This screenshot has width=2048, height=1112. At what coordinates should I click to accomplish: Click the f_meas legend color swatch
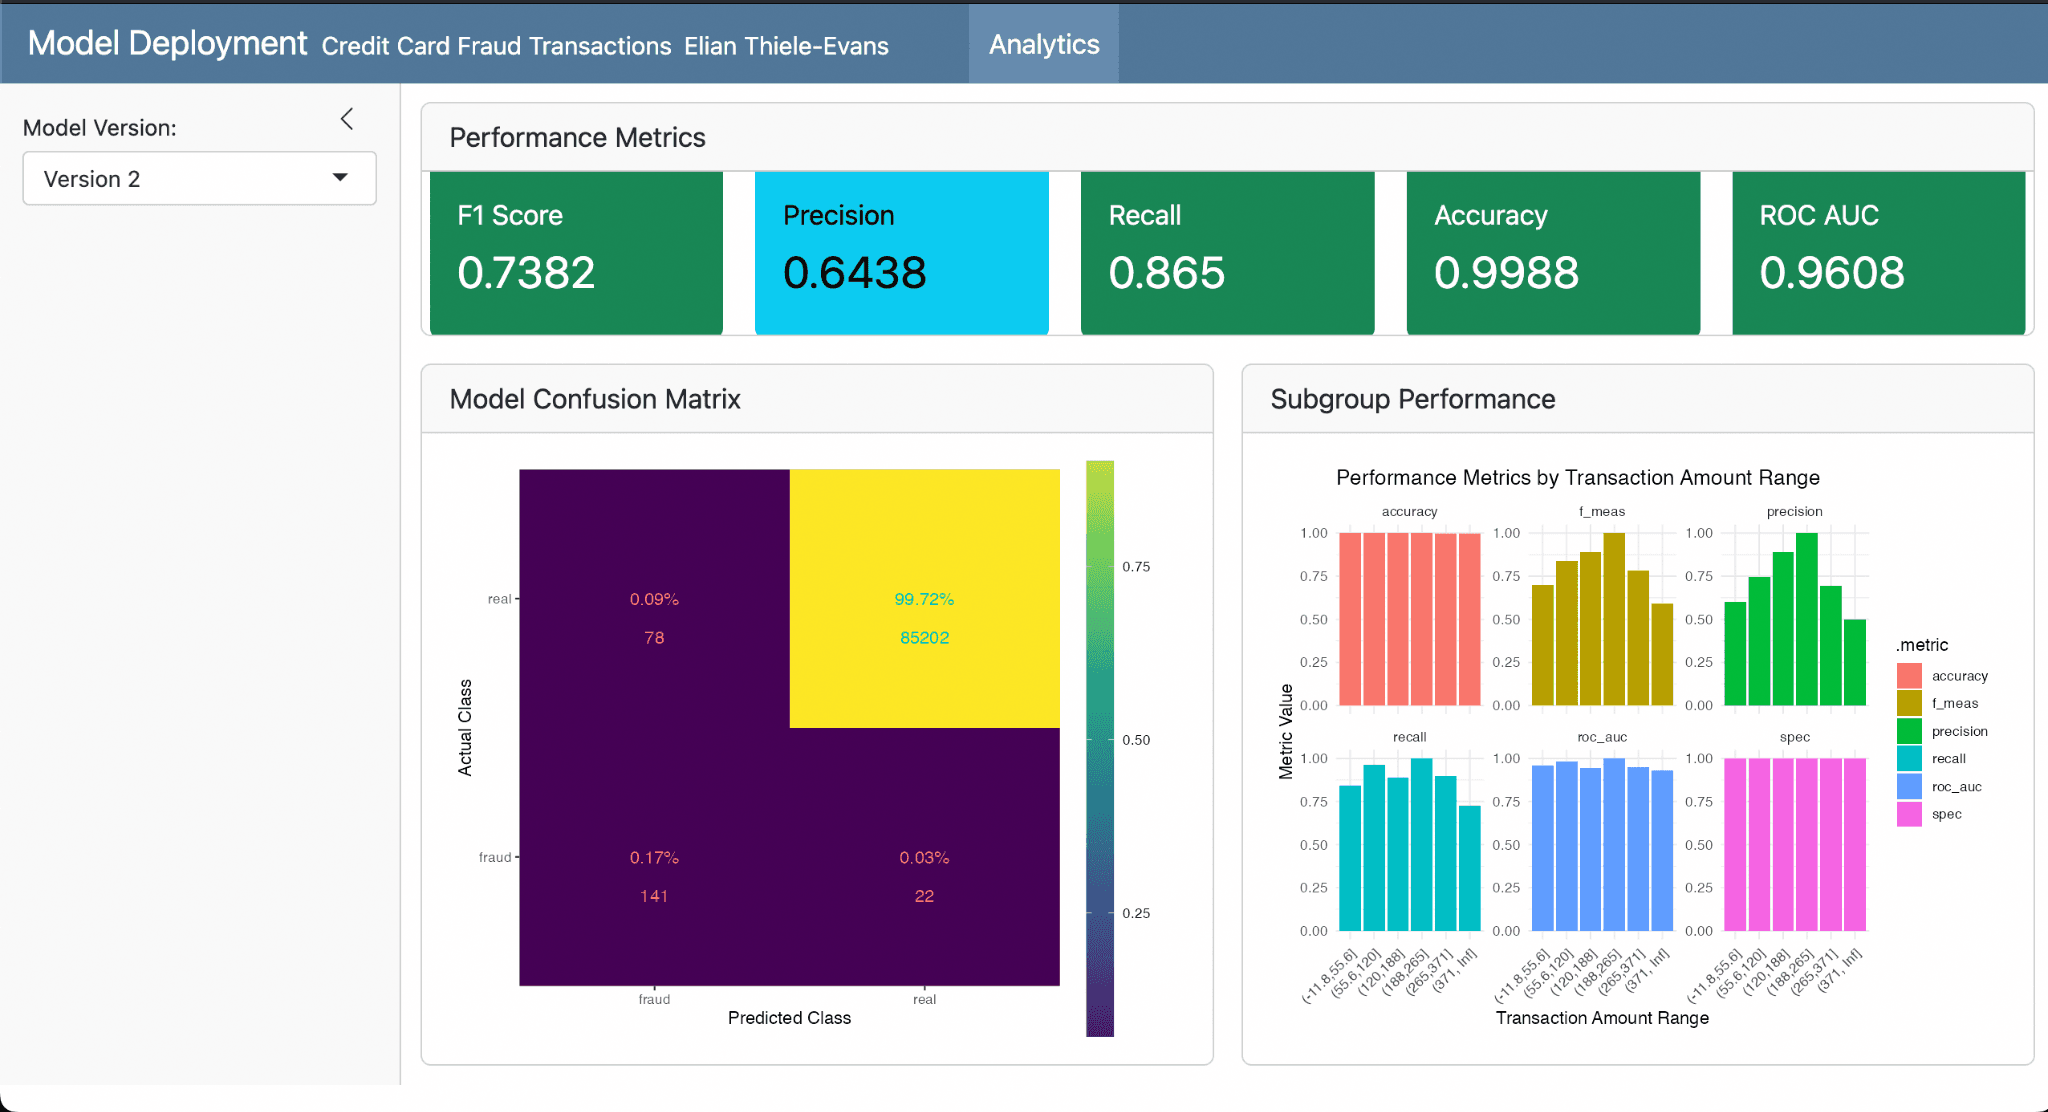pos(1909,703)
